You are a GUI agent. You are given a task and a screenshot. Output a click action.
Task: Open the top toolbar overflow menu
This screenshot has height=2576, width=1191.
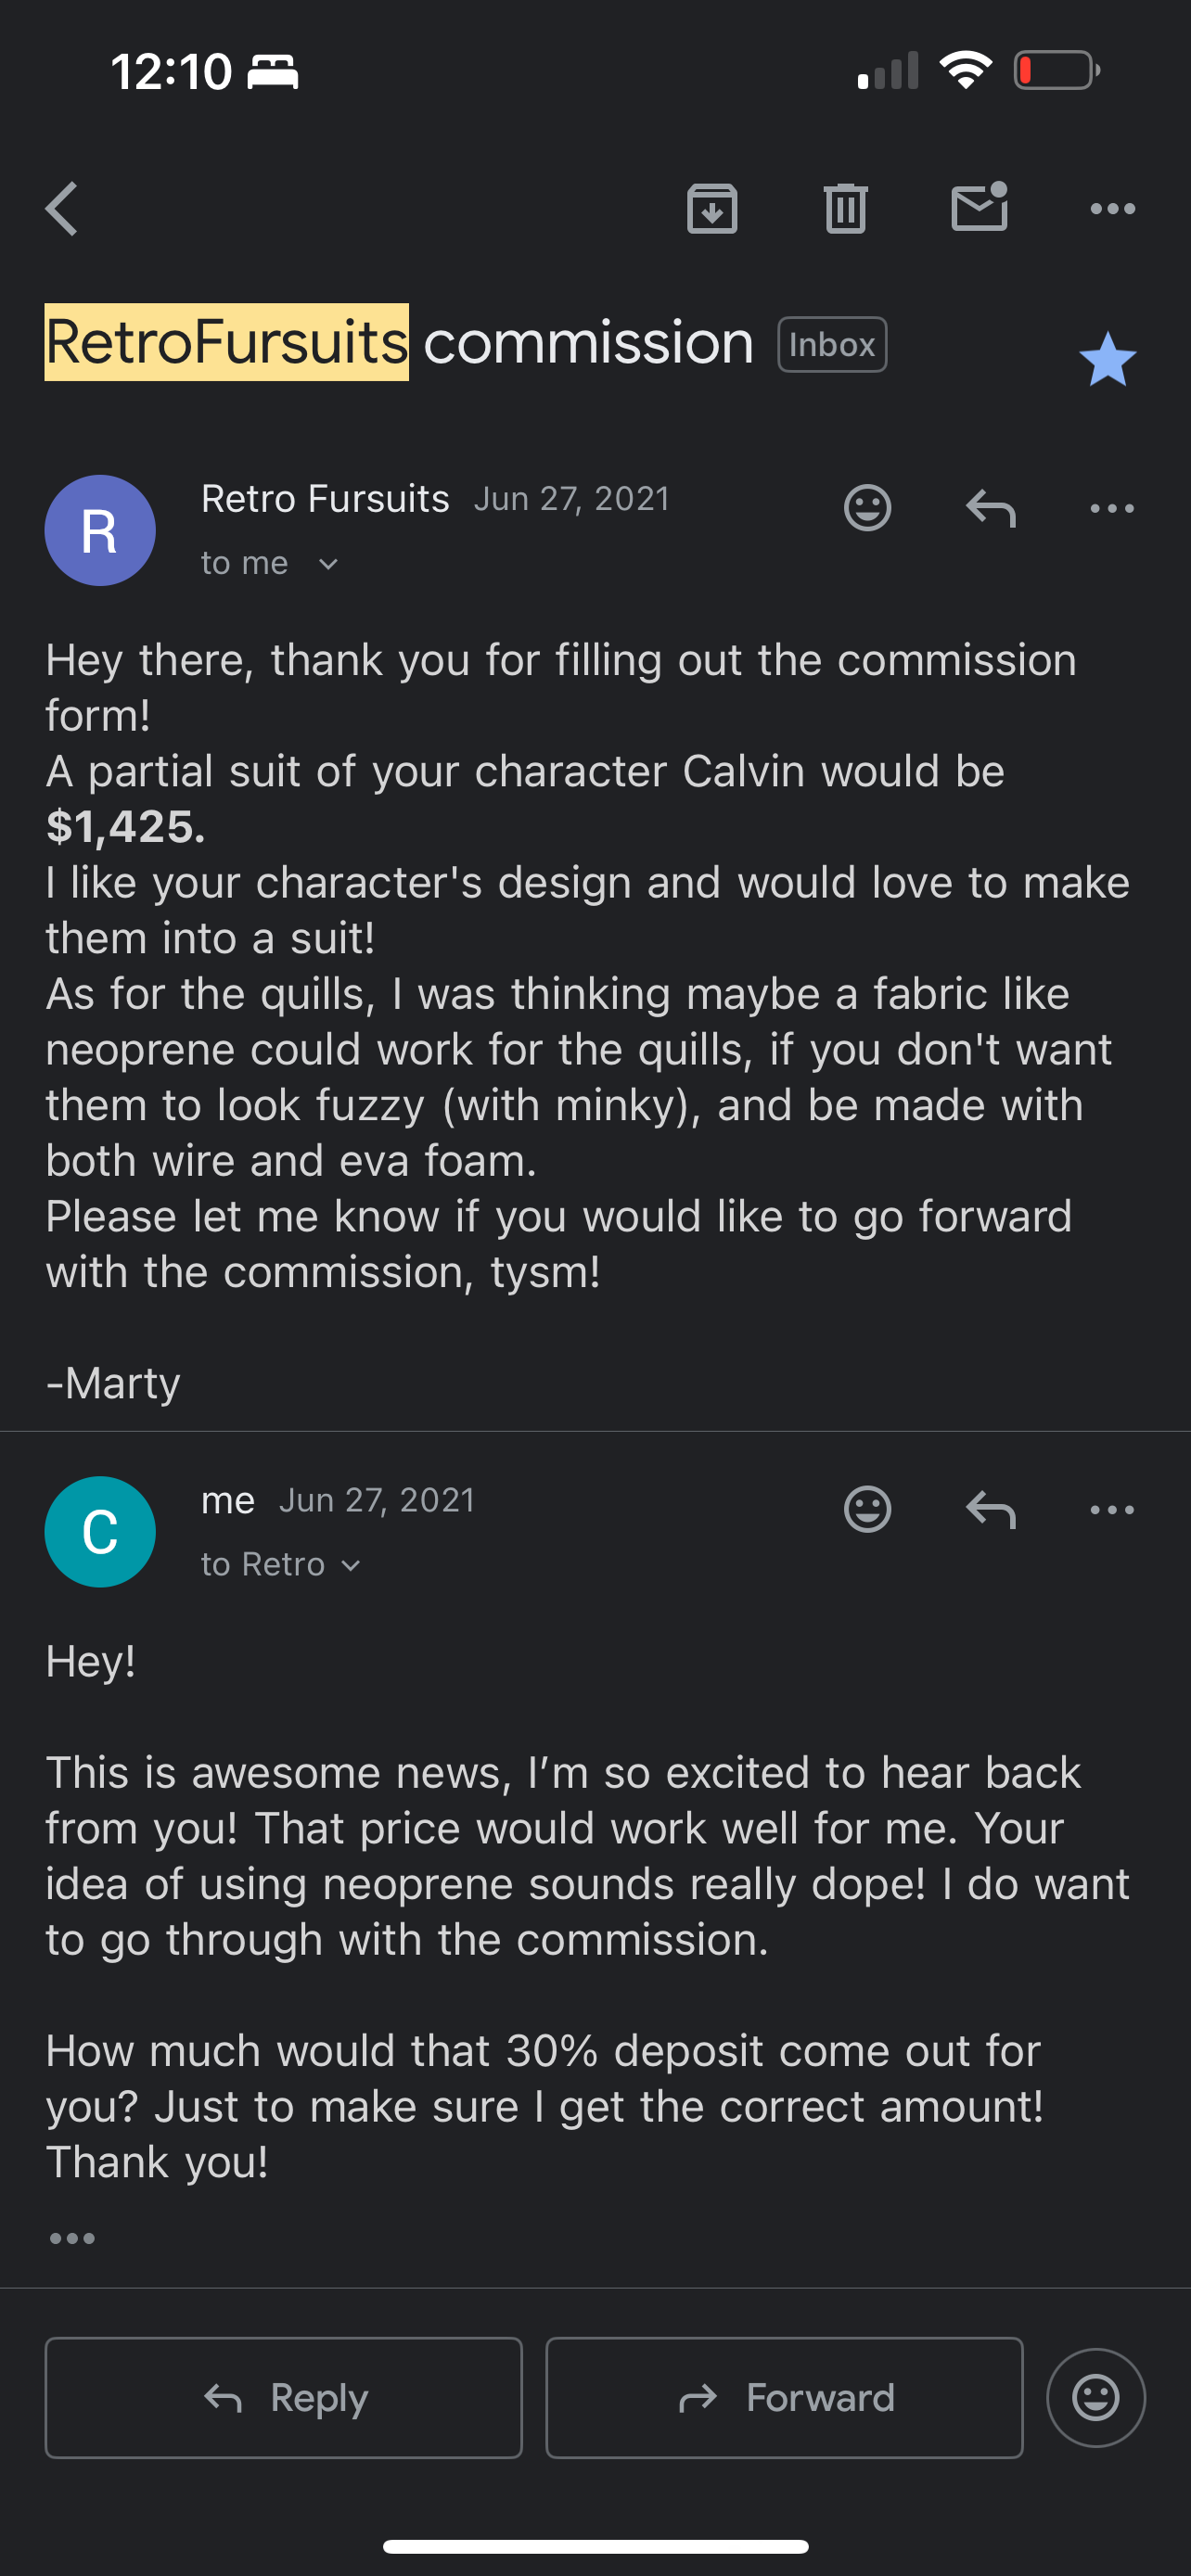(1112, 209)
